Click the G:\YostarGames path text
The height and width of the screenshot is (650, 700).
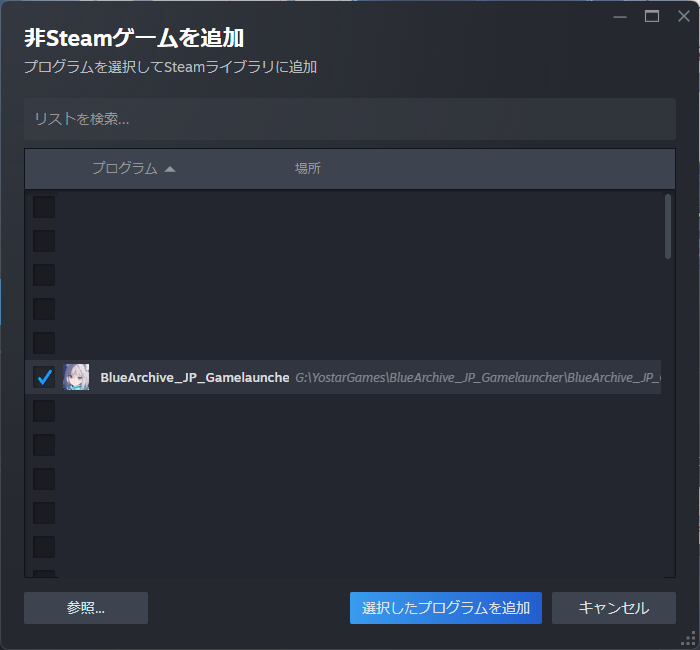(x=478, y=378)
